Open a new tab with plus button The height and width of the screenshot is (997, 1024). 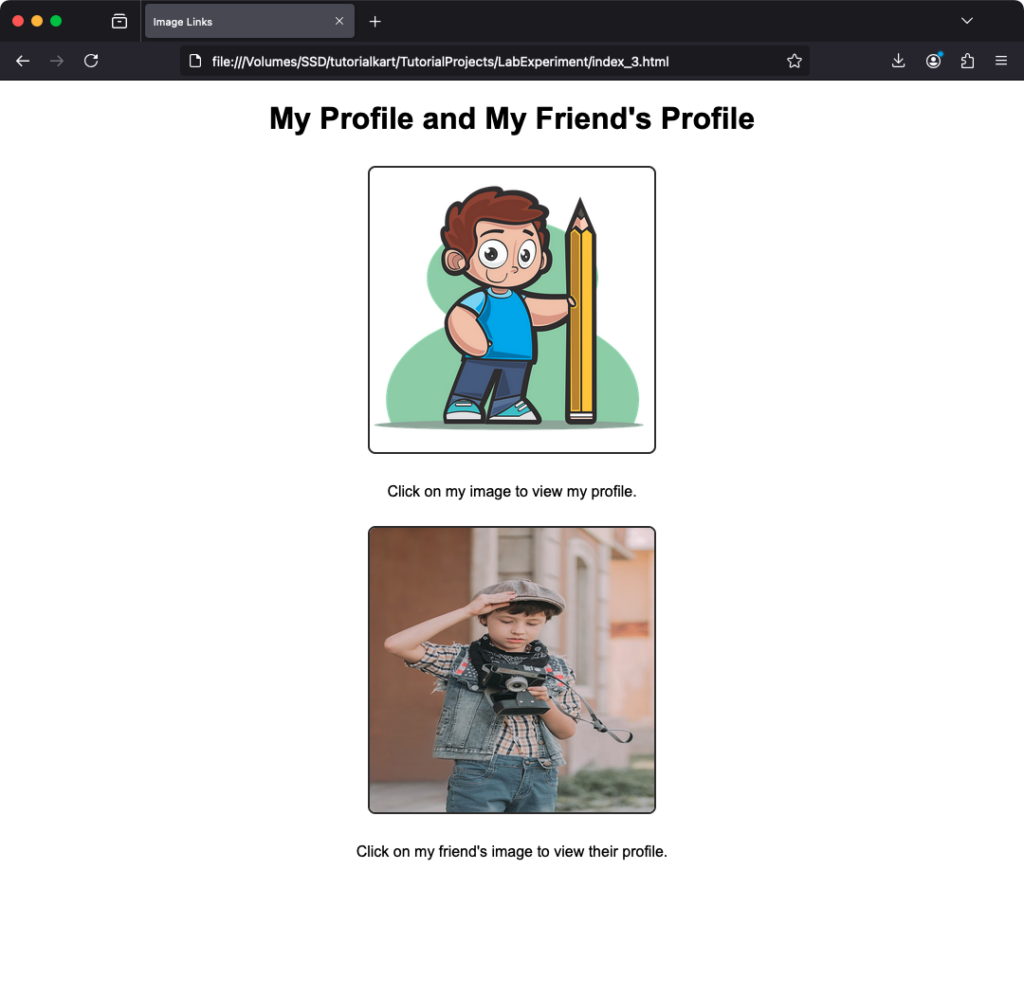pos(375,22)
